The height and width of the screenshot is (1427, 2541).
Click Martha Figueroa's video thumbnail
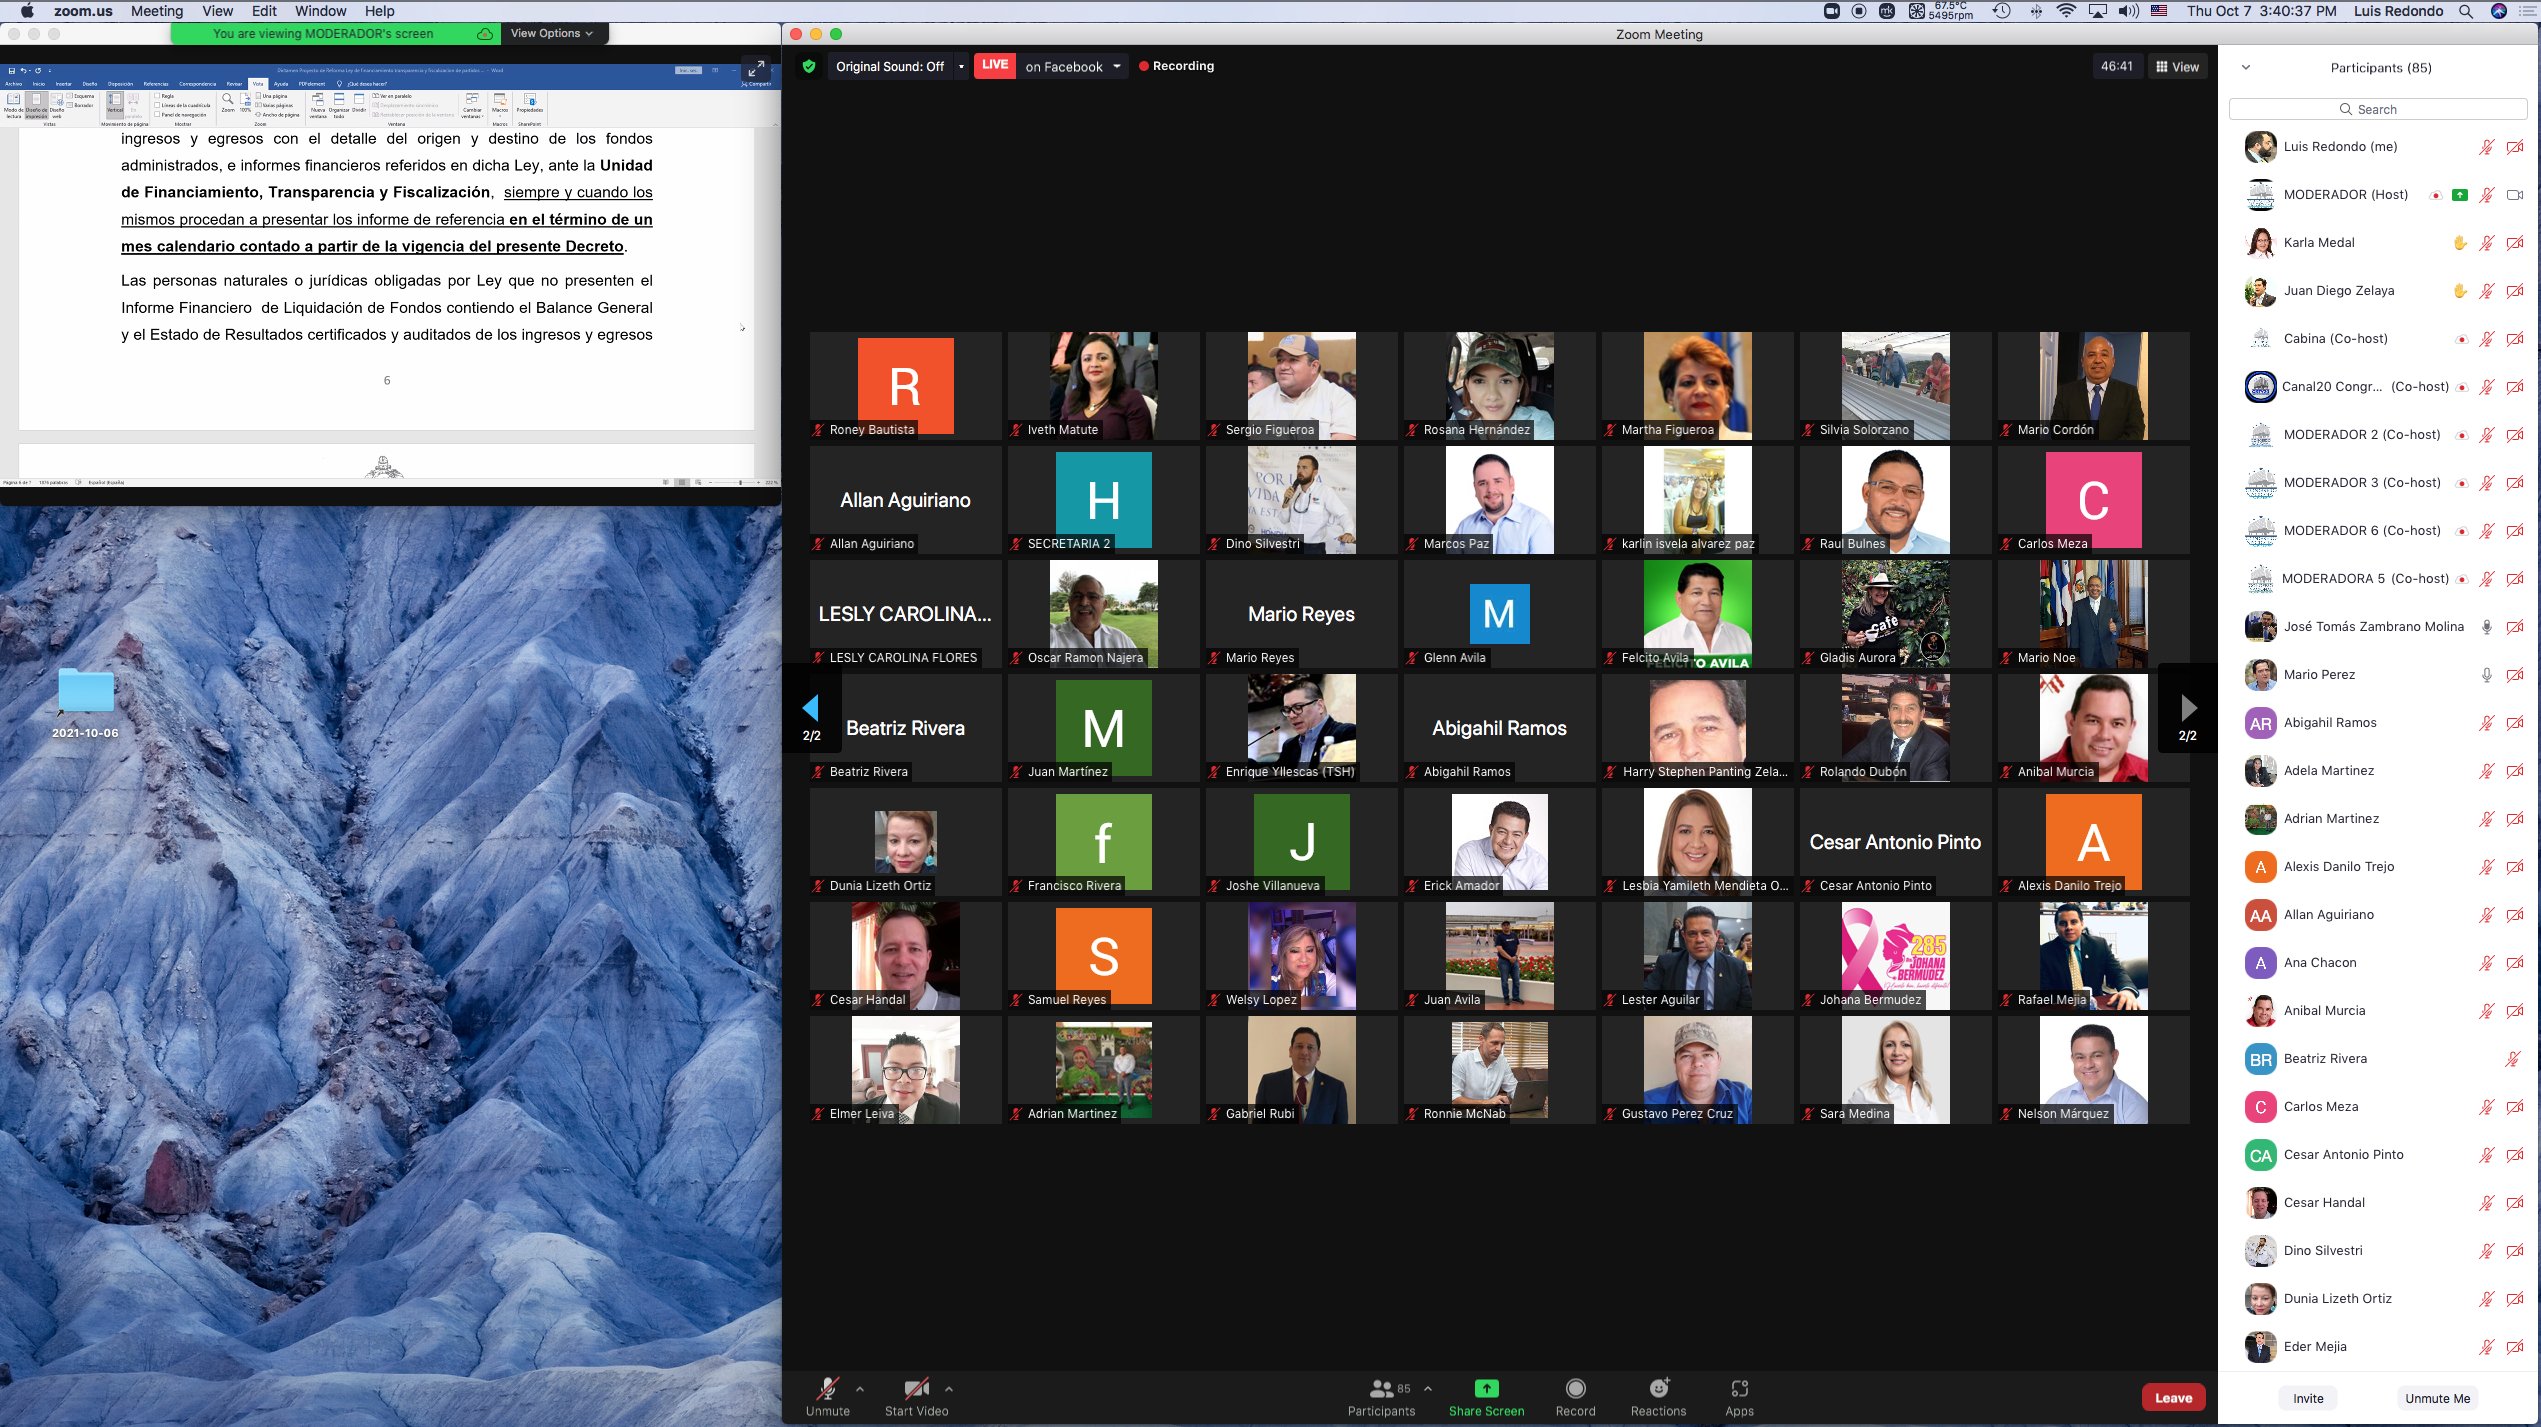coord(1697,385)
